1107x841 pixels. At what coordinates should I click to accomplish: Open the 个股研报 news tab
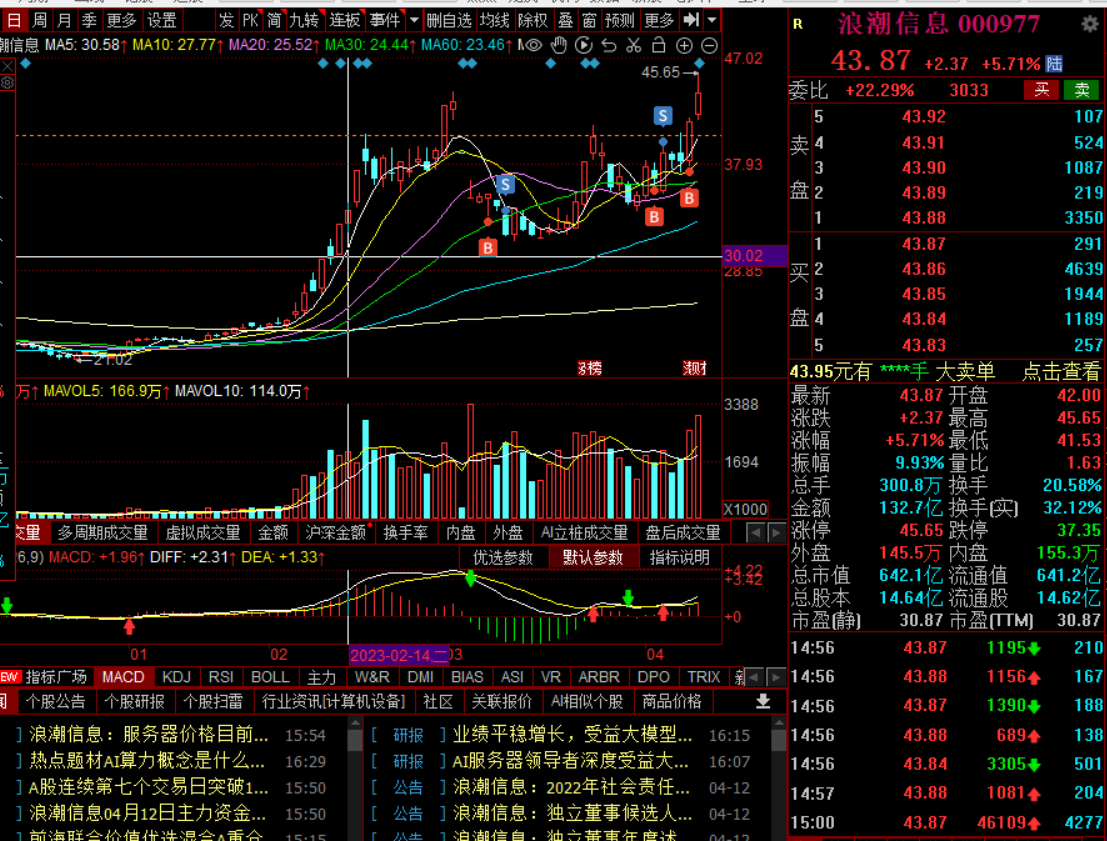(x=135, y=702)
